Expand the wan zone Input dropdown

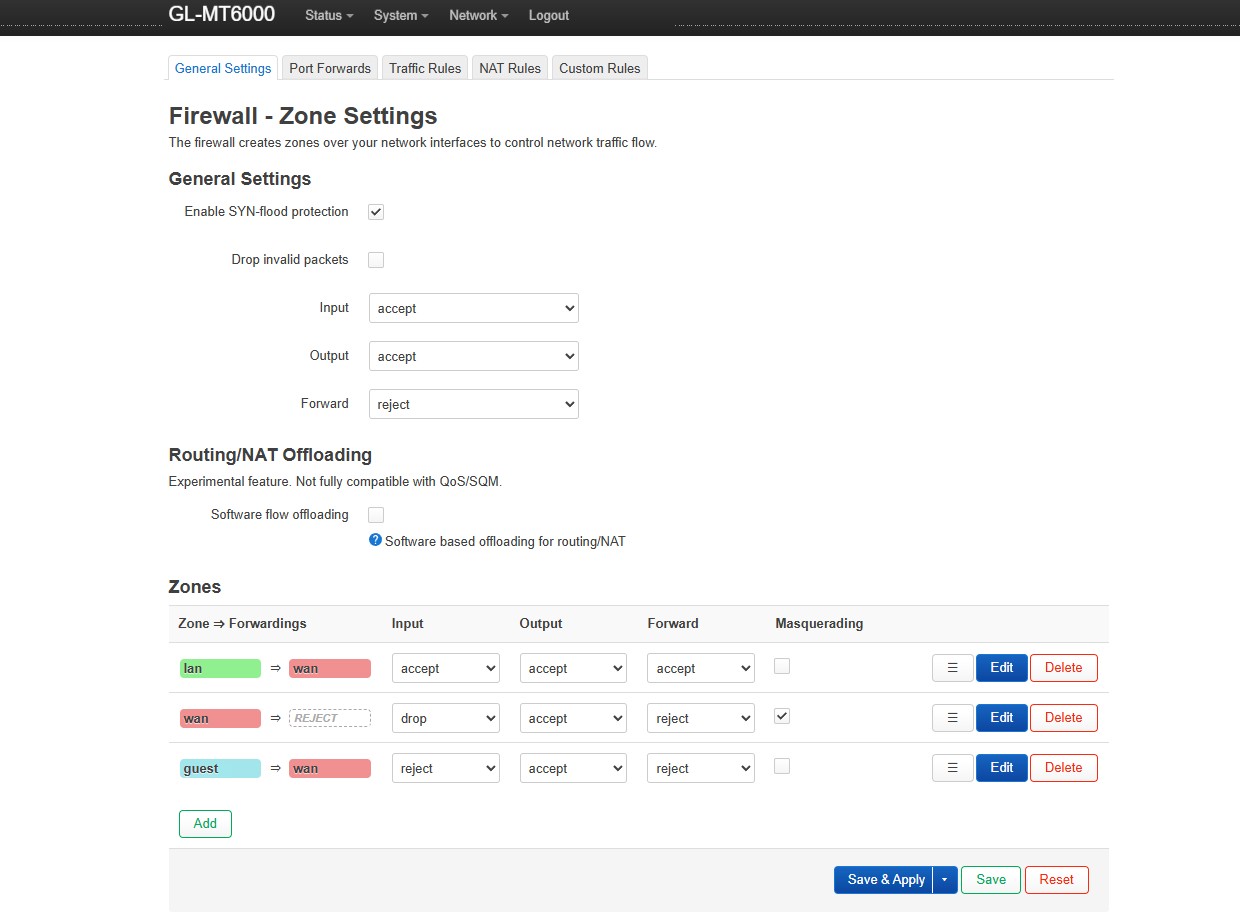pos(445,718)
